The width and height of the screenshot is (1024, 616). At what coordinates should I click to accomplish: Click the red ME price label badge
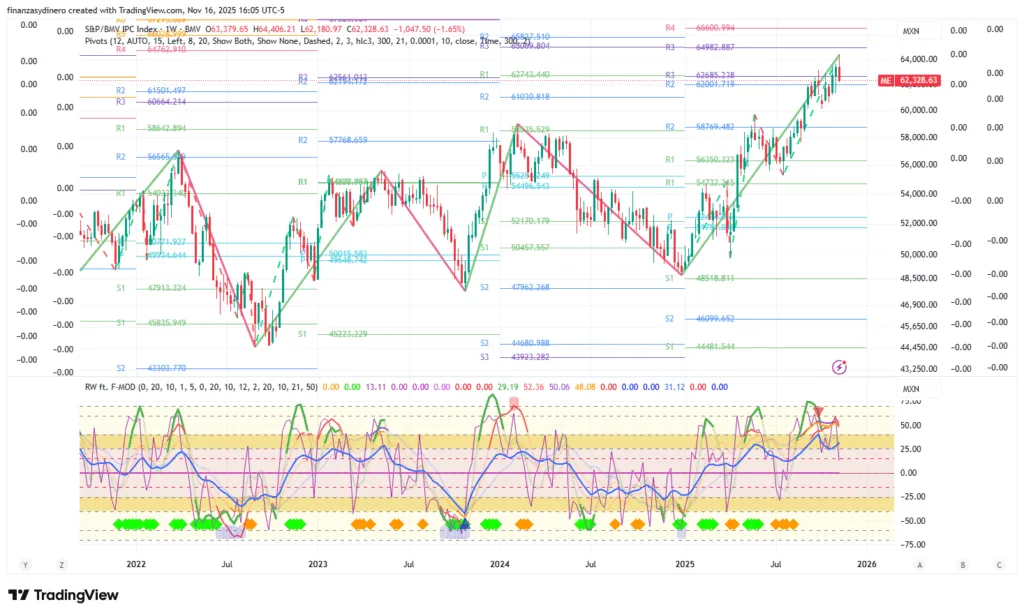click(x=885, y=80)
